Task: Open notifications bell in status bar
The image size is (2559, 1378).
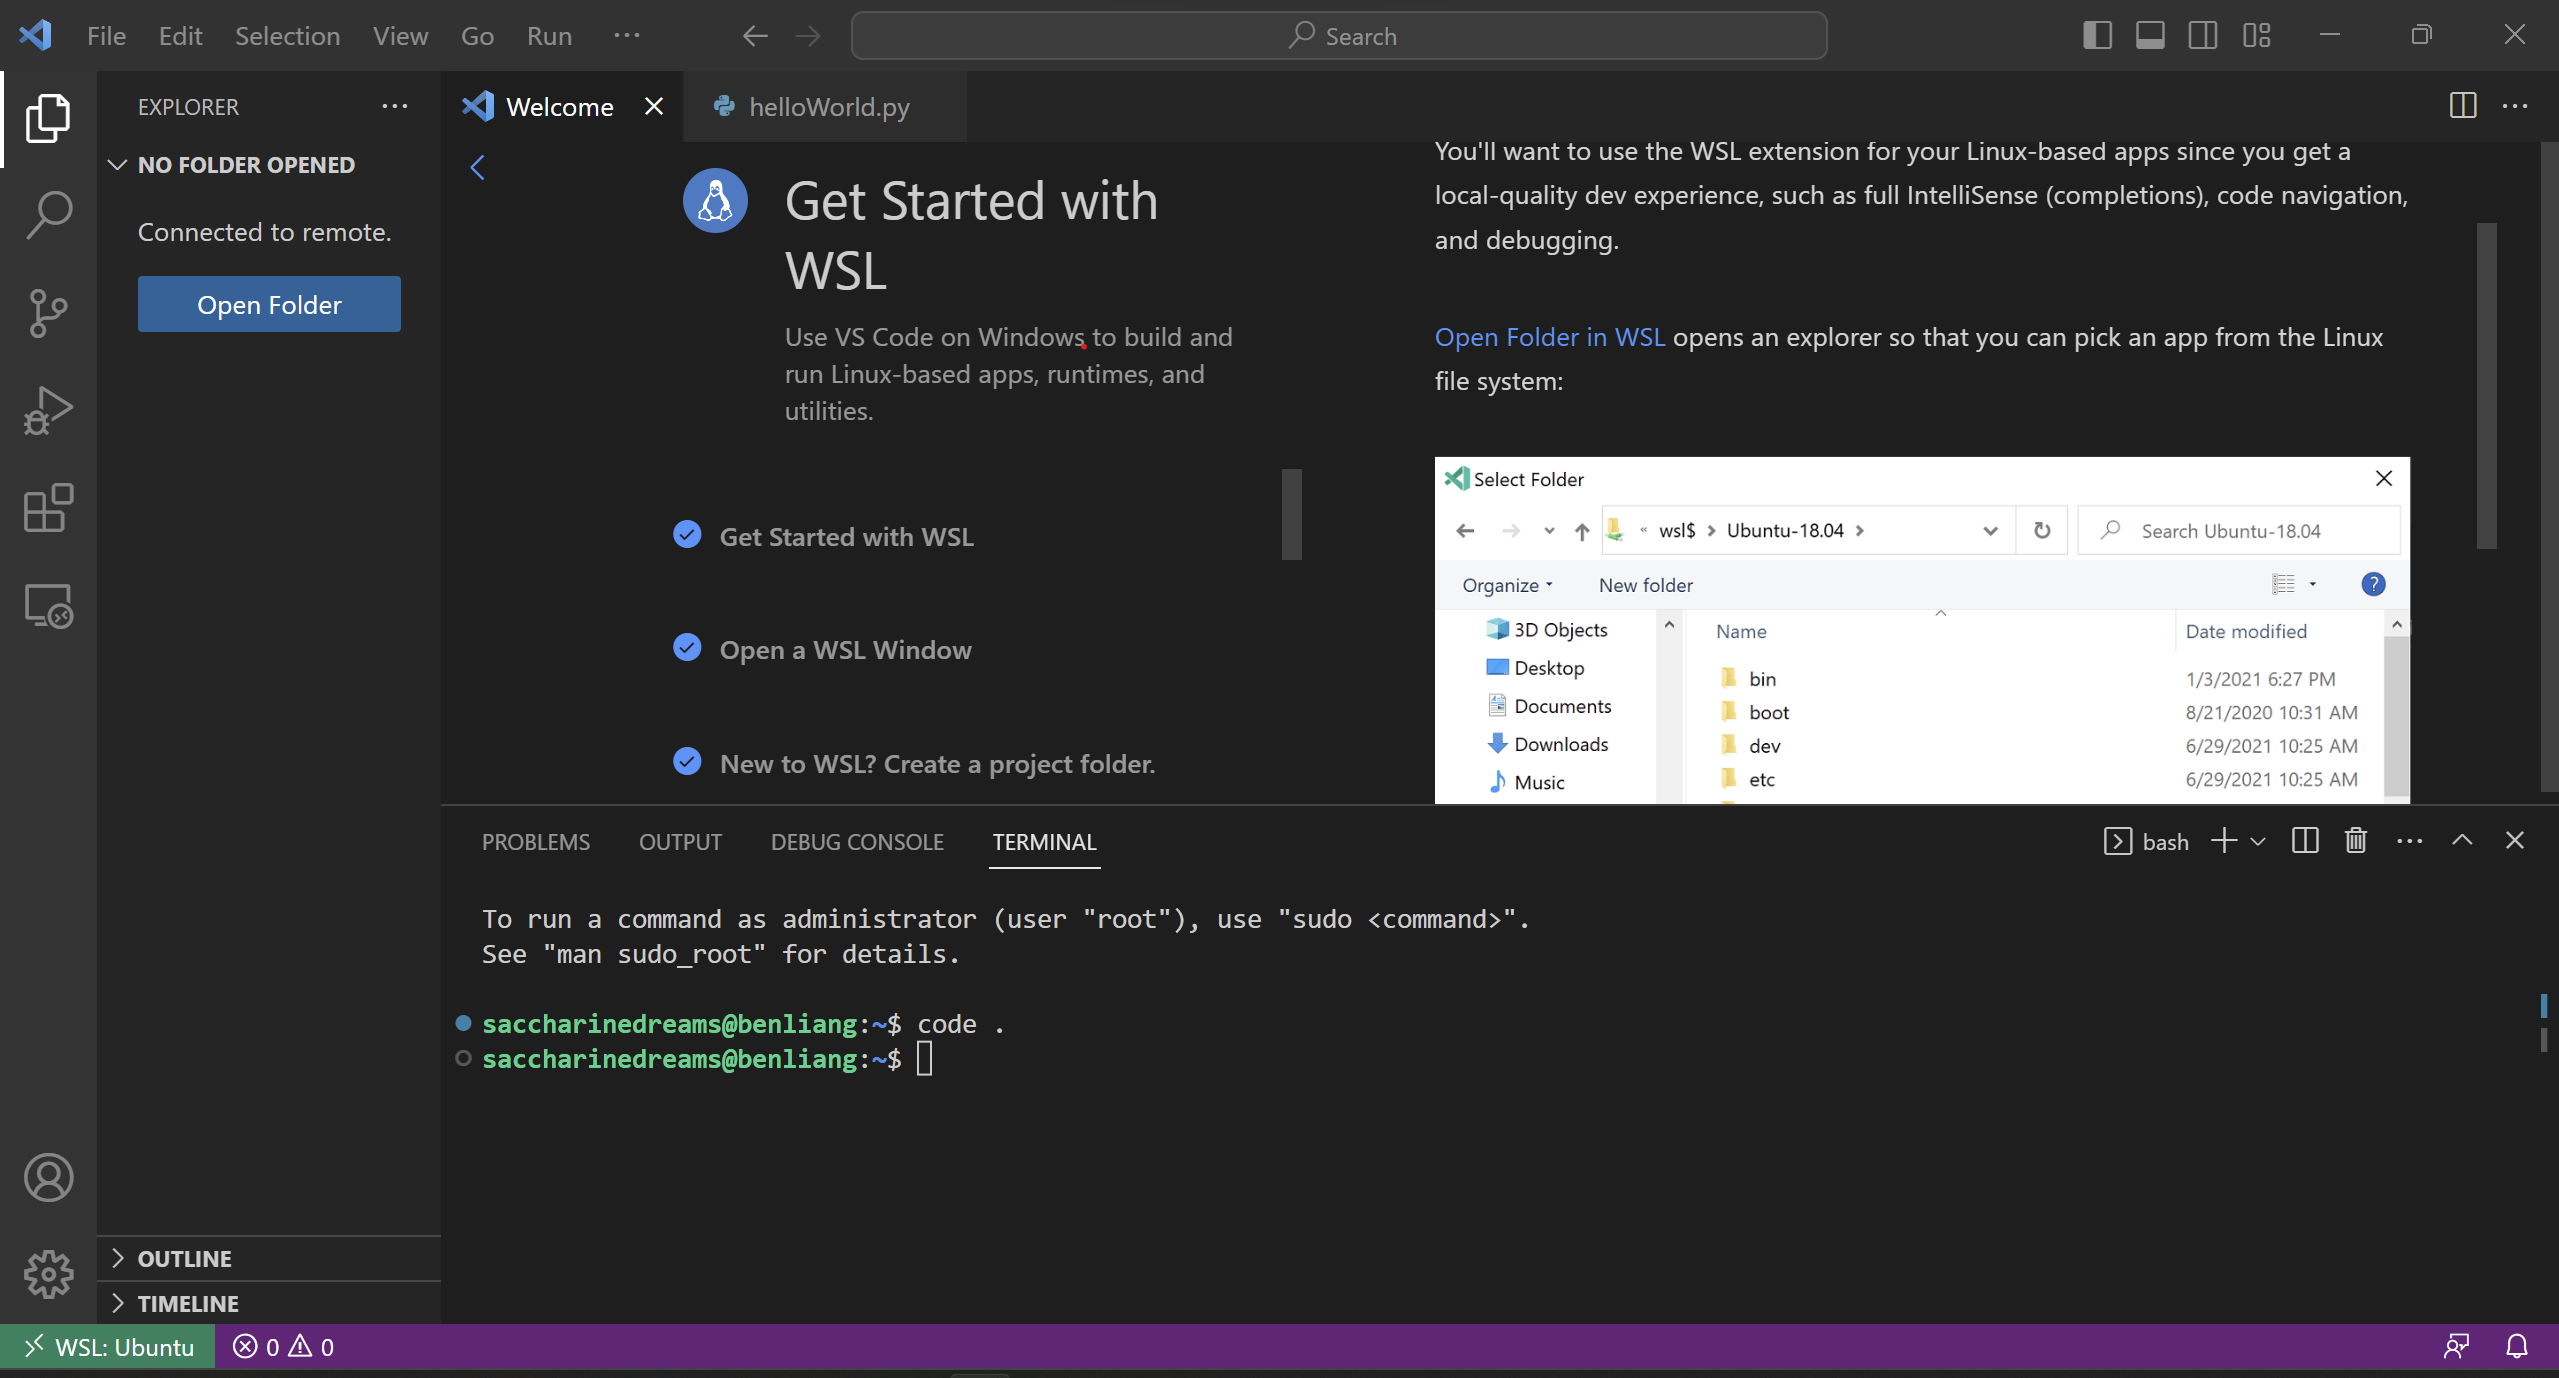Action: click(2517, 1347)
